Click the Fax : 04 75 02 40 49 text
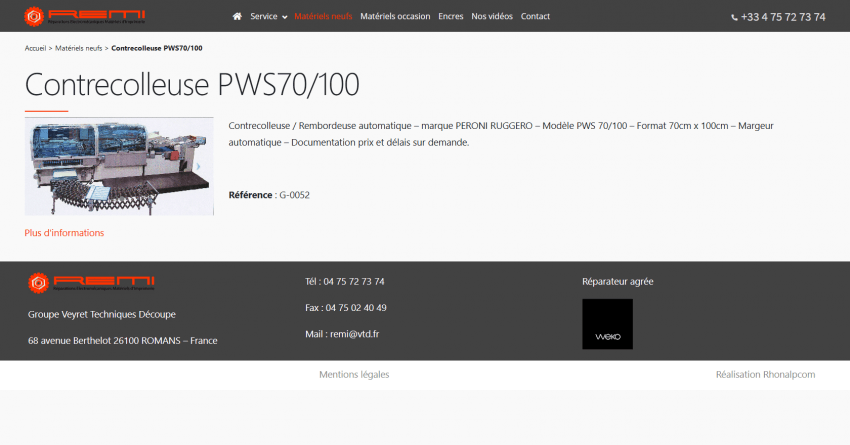Viewport: 850px width, 445px height. 346,308
